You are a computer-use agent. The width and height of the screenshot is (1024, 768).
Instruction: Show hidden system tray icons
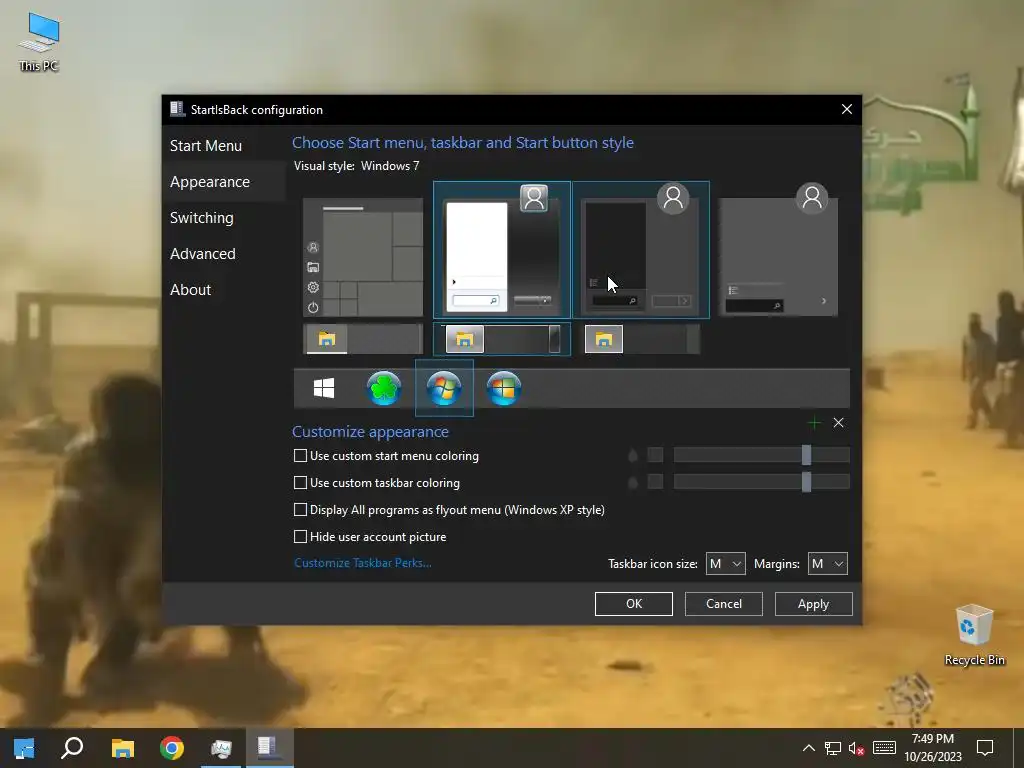click(808, 748)
